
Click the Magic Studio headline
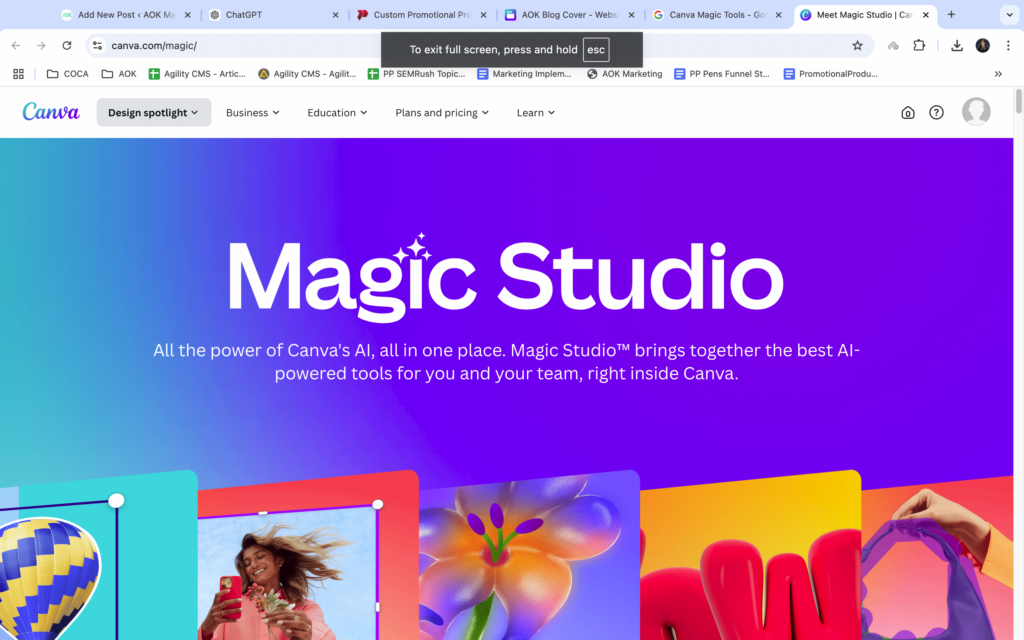point(505,278)
